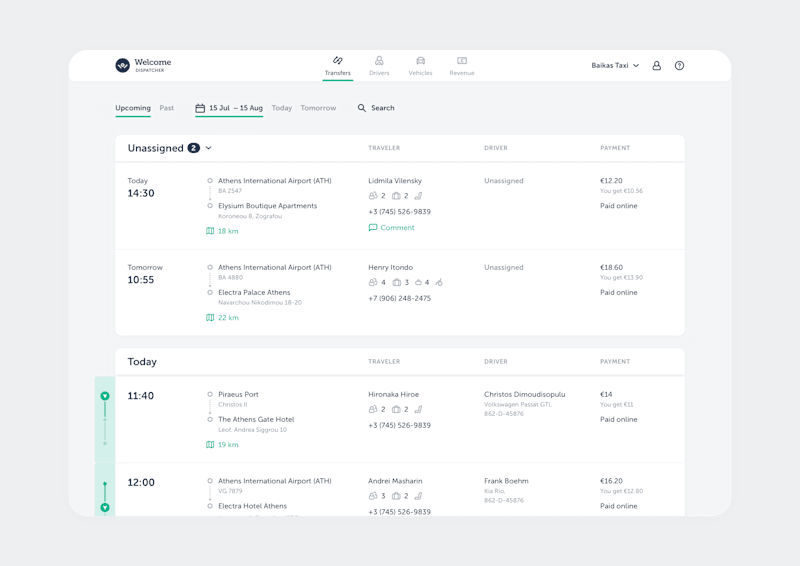The height and width of the screenshot is (566, 800).
Task: Filter transfers by Tomorrow
Action: (318, 108)
